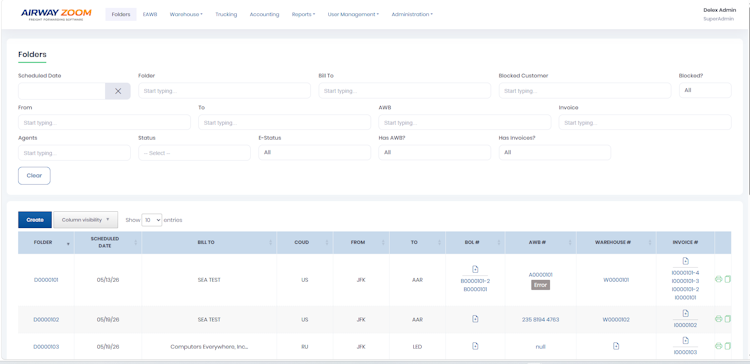Screen dimensions: 750x364
Task: Add a new invoice for folder D0000101
Action: 685,261
